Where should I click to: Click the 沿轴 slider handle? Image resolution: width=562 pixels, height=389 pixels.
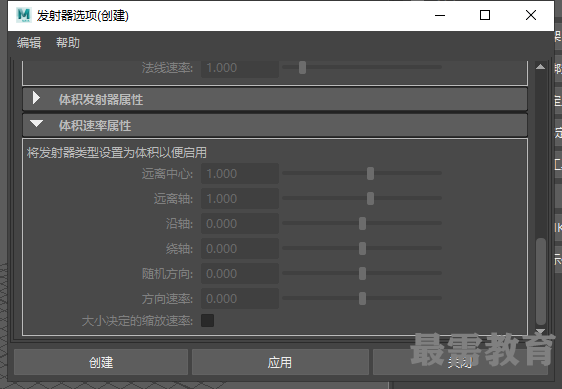point(362,223)
